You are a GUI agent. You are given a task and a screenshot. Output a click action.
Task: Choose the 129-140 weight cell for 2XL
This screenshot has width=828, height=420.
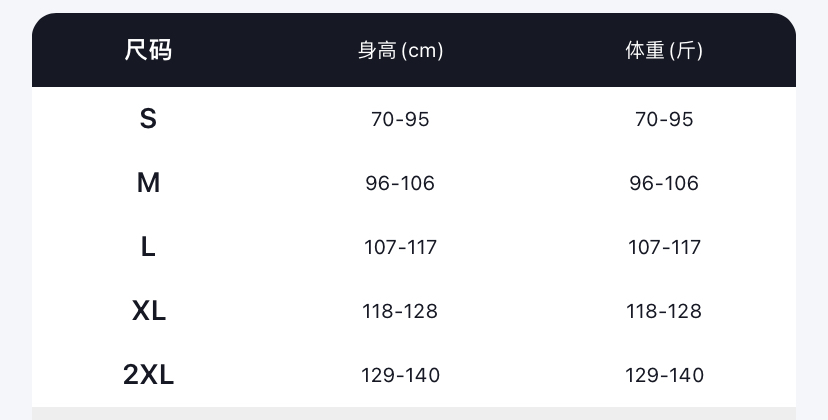(664, 375)
